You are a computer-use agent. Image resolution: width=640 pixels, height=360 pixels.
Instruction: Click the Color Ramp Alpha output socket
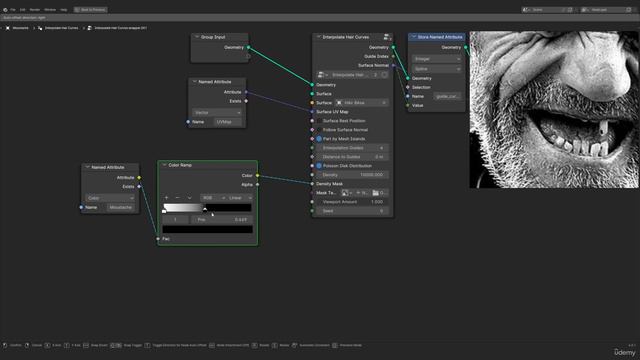(258, 184)
